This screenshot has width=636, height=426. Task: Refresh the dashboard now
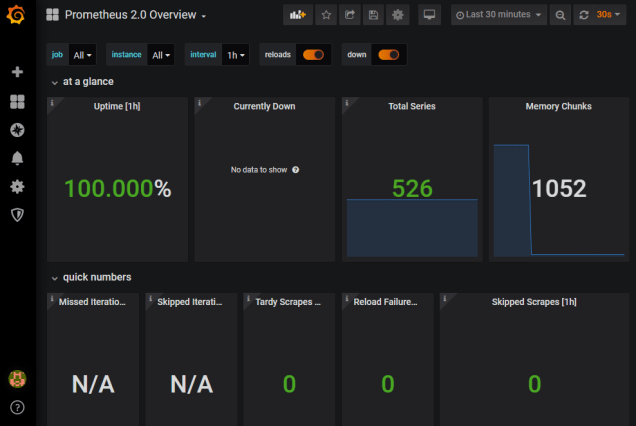click(584, 15)
